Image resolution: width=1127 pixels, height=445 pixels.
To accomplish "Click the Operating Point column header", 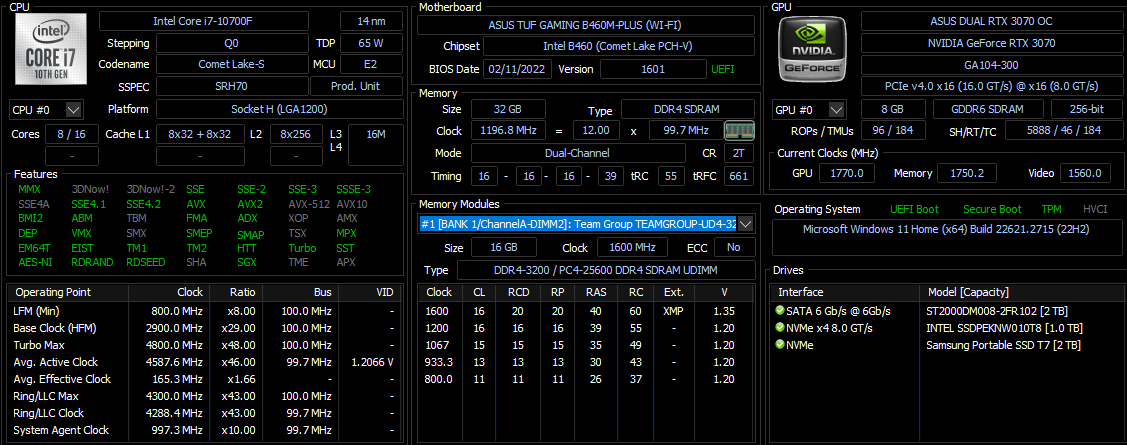I will (52, 292).
